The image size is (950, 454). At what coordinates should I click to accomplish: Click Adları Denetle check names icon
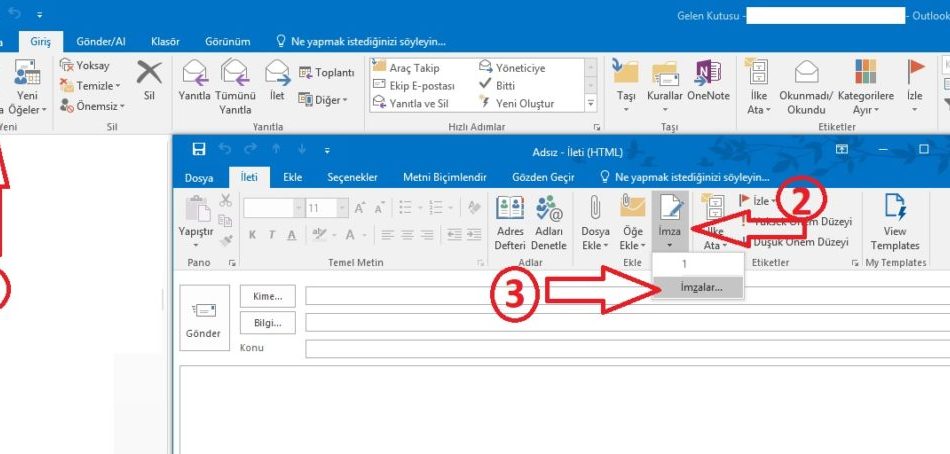pos(548,220)
